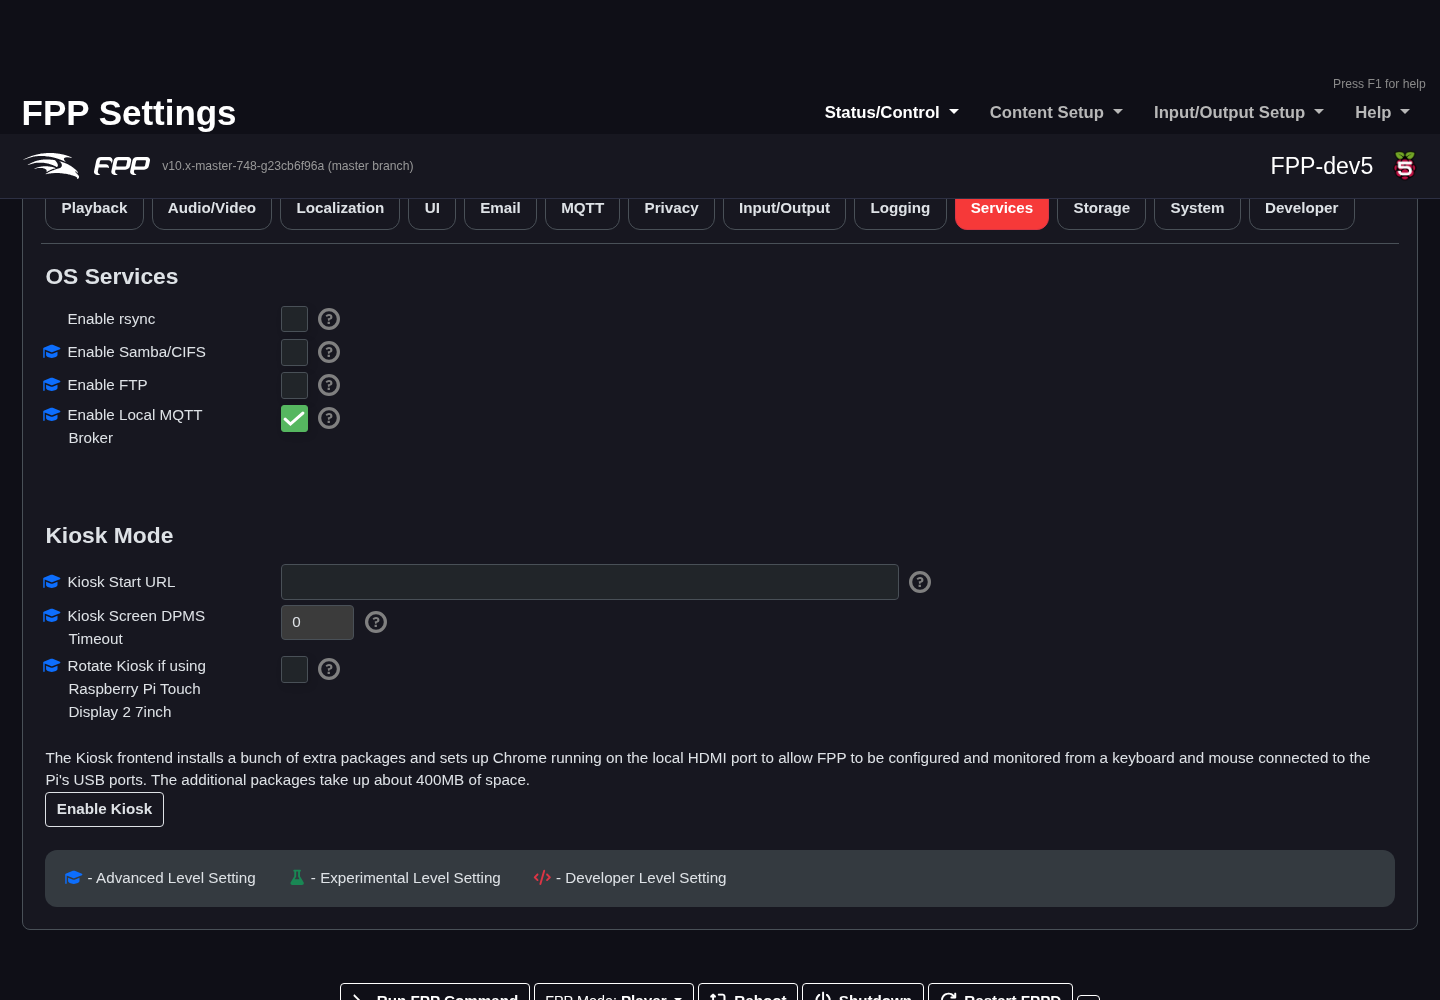
Task: Click the Developer Level Setting code icon
Action: click(542, 878)
